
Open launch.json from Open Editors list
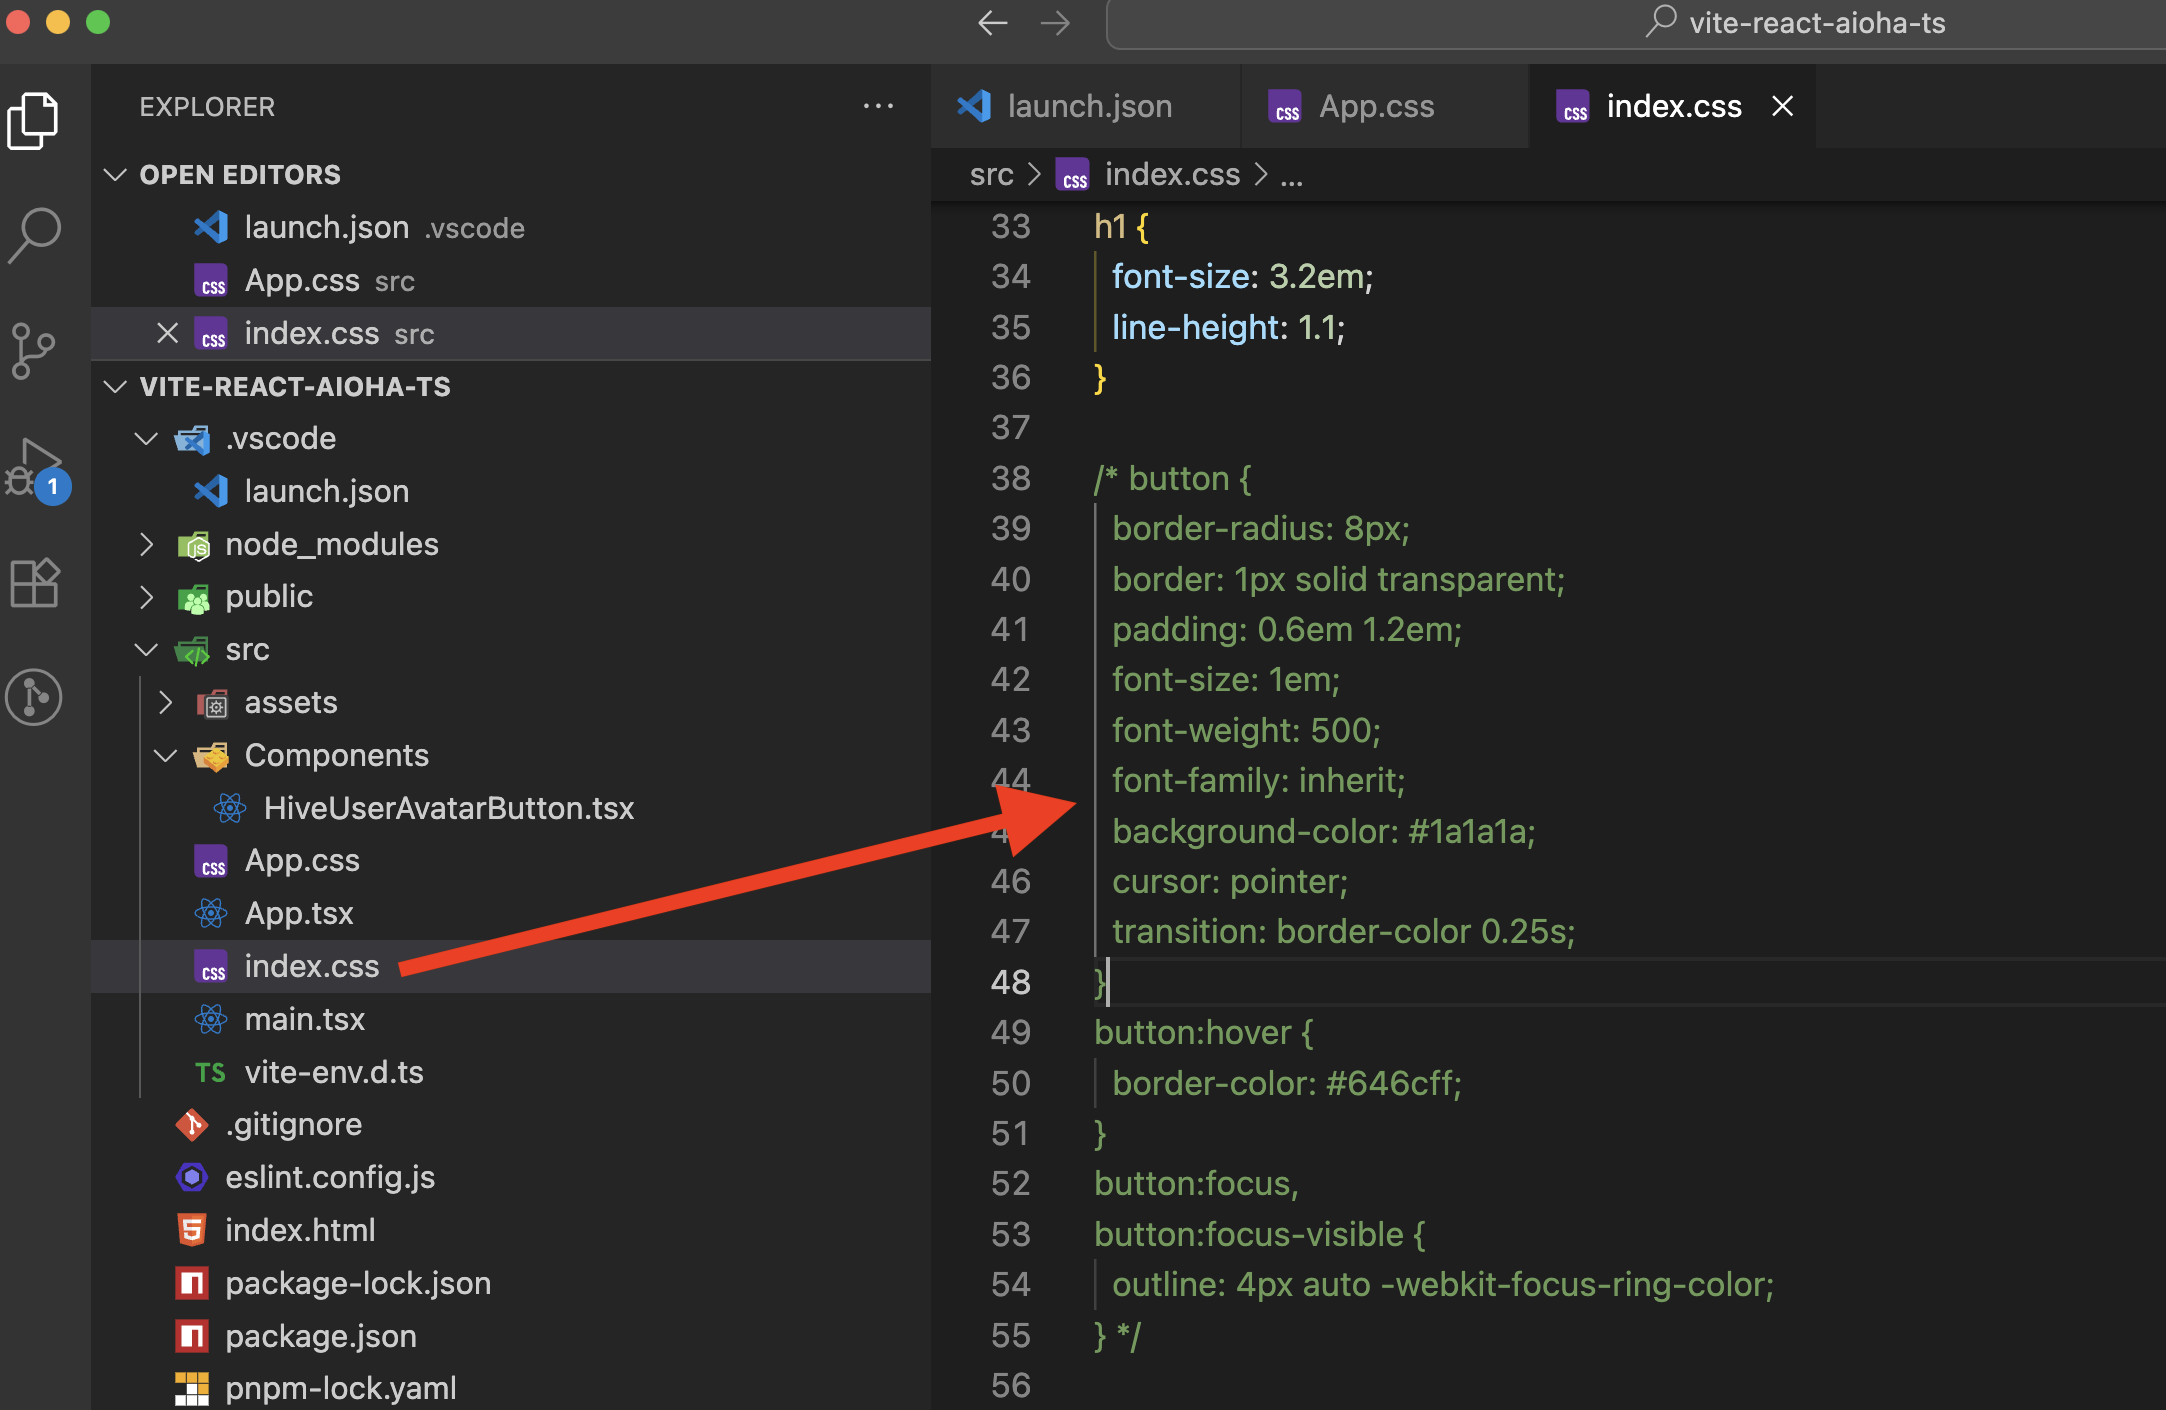(511, 228)
